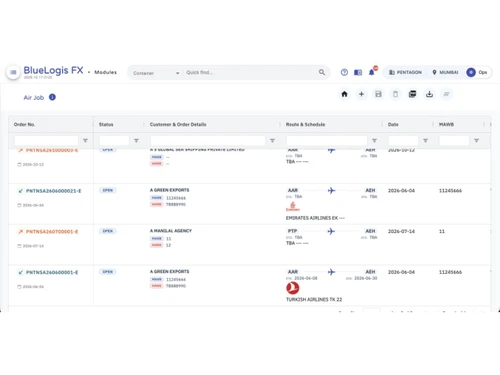This screenshot has width=500, height=375.
Task: Select customer A MANILAL AGENCY
Action: pyautogui.click(x=171, y=231)
